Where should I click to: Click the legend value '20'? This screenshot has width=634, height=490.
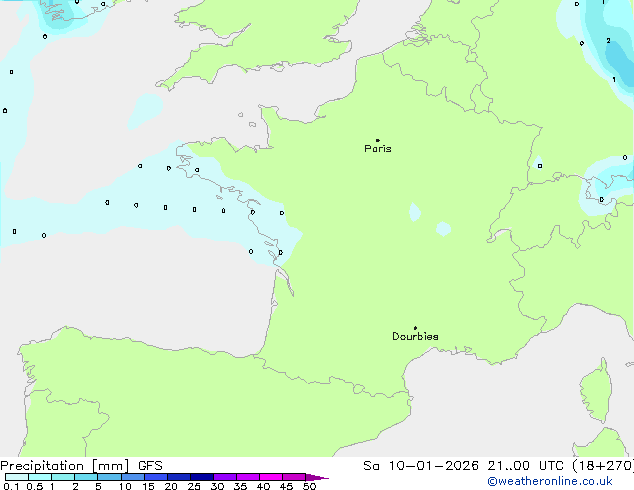point(171,486)
